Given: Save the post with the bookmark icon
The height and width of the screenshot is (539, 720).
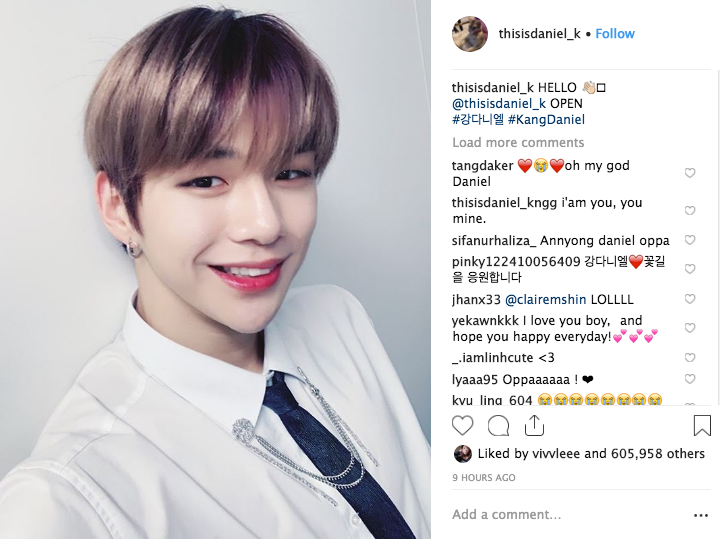Looking at the screenshot, I should [x=702, y=425].
